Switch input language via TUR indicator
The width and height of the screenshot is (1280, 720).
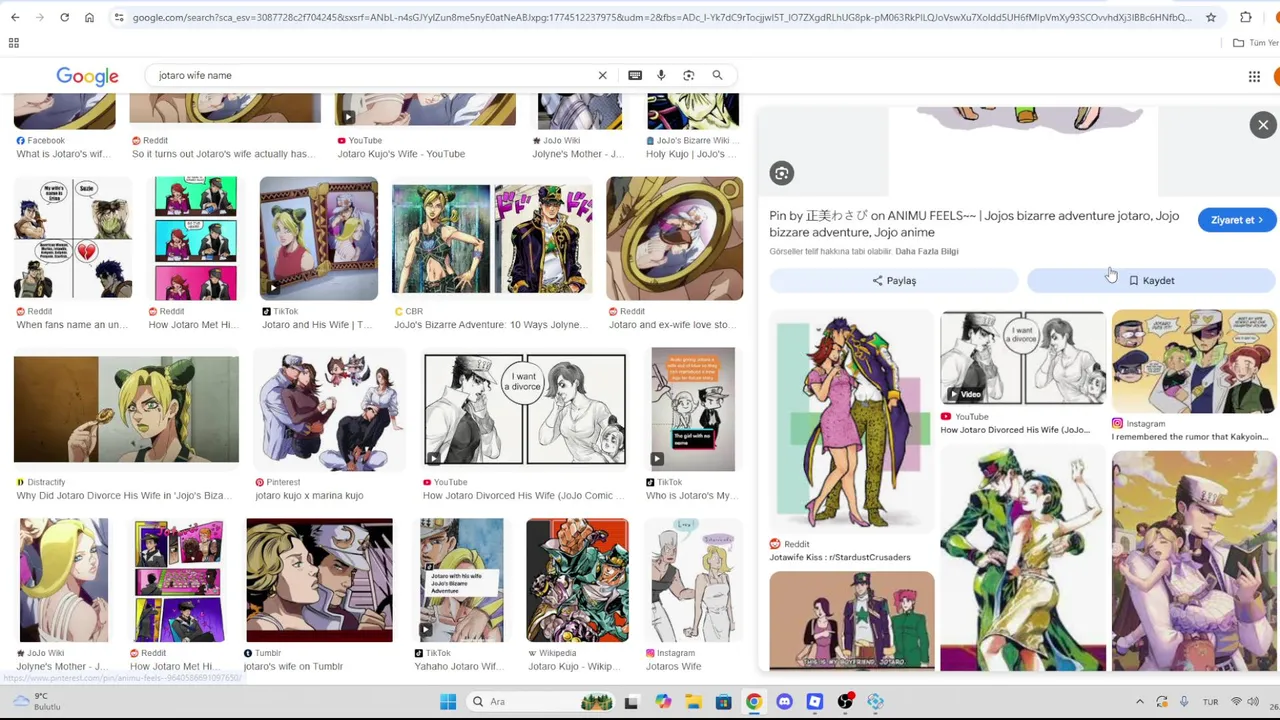[x=1210, y=702]
